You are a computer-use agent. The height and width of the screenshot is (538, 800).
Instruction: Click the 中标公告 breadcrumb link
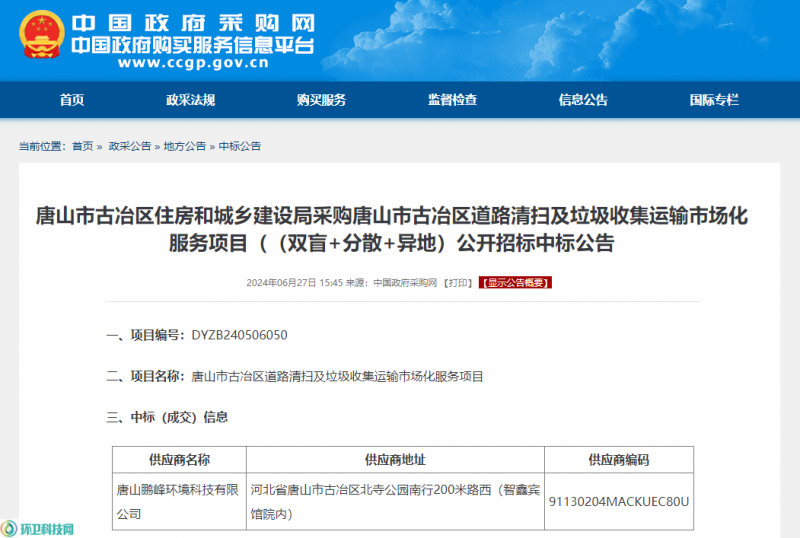[x=240, y=146]
